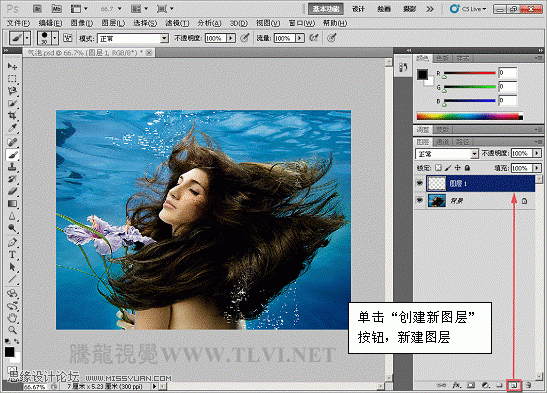Image resolution: width=547 pixels, height=393 pixels.
Task: Click the Create new layer button
Action: point(514,385)
